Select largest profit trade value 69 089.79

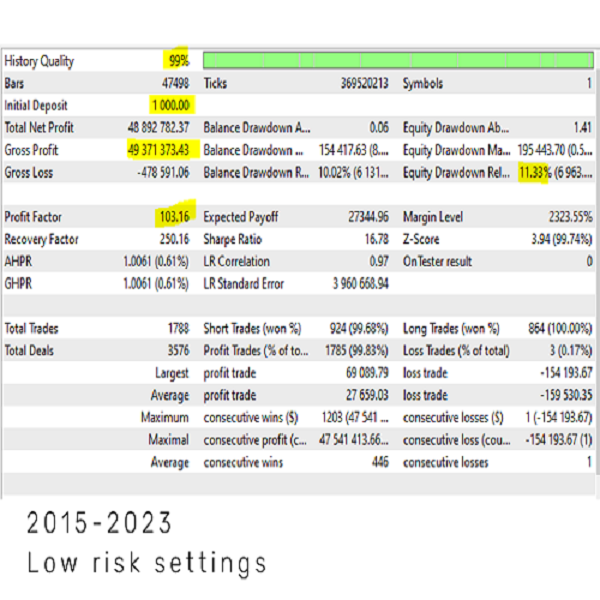[367, 373]
